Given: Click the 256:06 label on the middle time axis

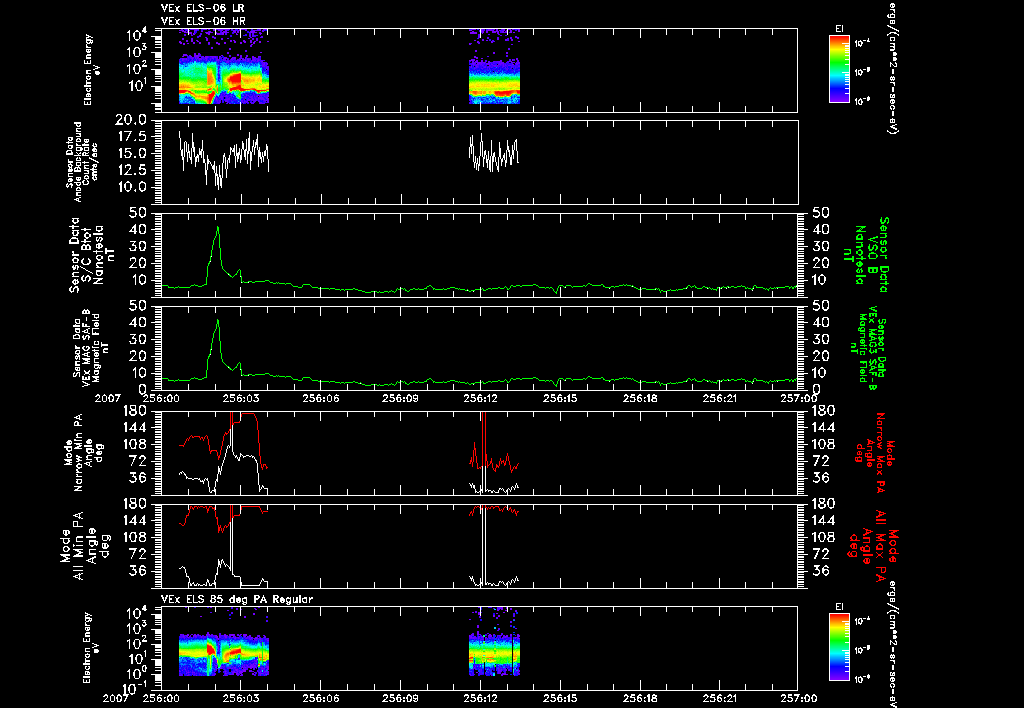Looking at the screenshot, I should [x=321, y=397].
